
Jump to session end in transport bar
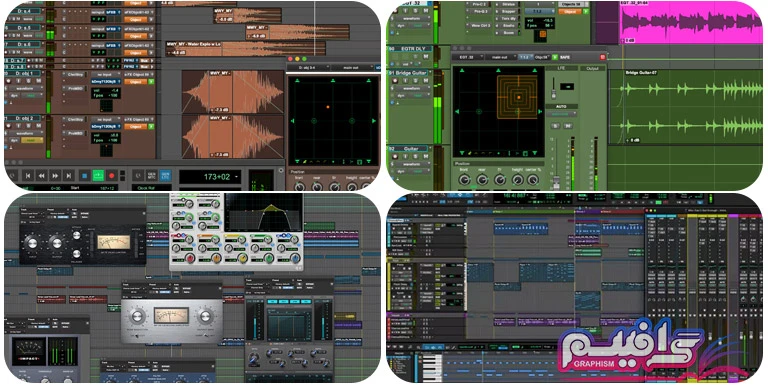[69, 175]
